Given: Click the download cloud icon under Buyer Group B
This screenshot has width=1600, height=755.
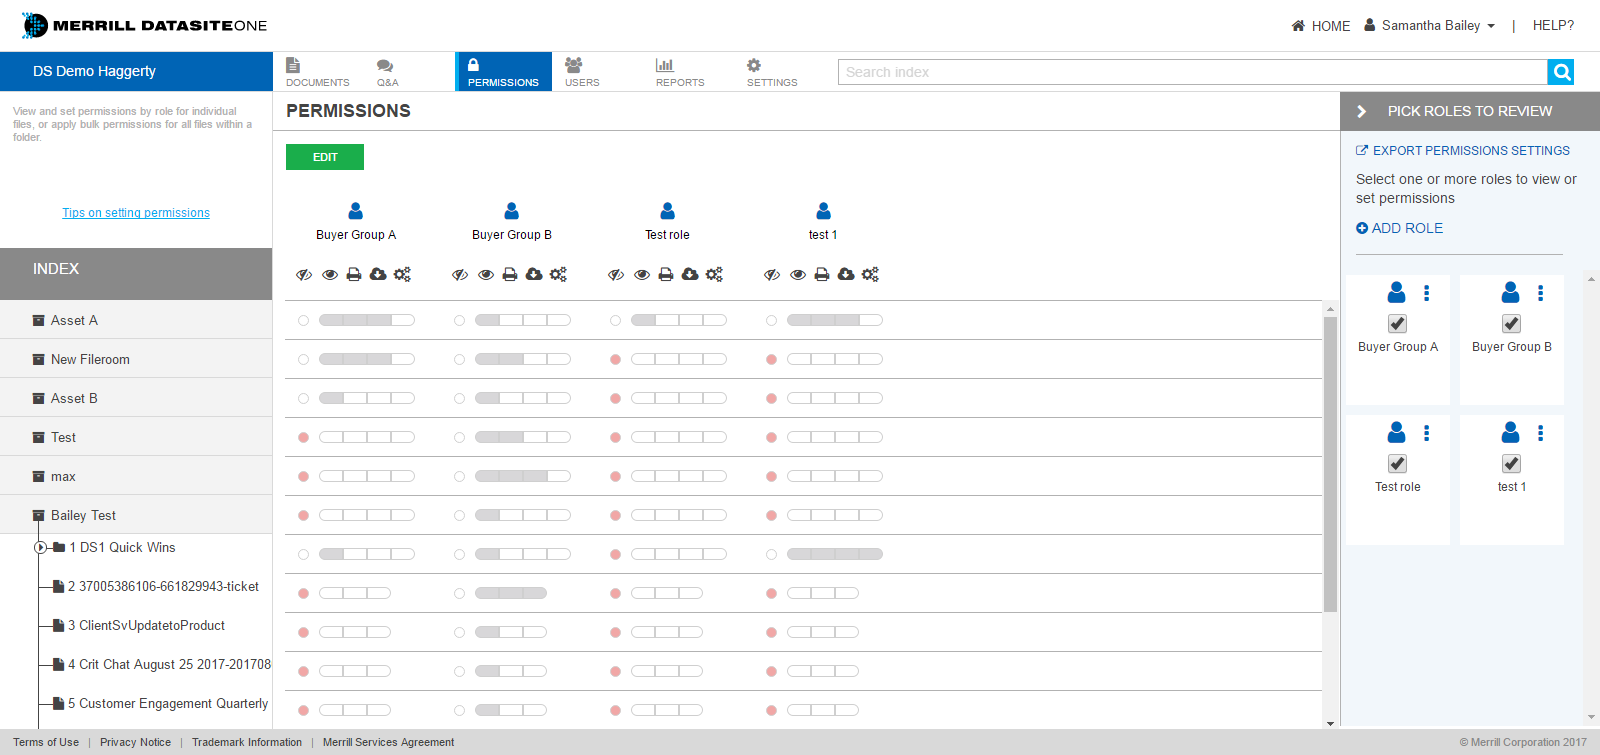Looking at the screenshot, I should click(534, 274).
